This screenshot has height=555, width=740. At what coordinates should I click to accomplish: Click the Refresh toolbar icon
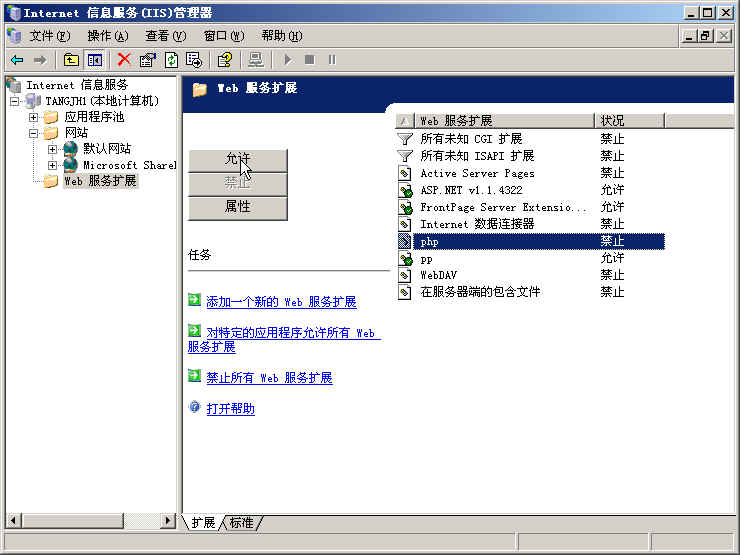(x=171, y=60)
